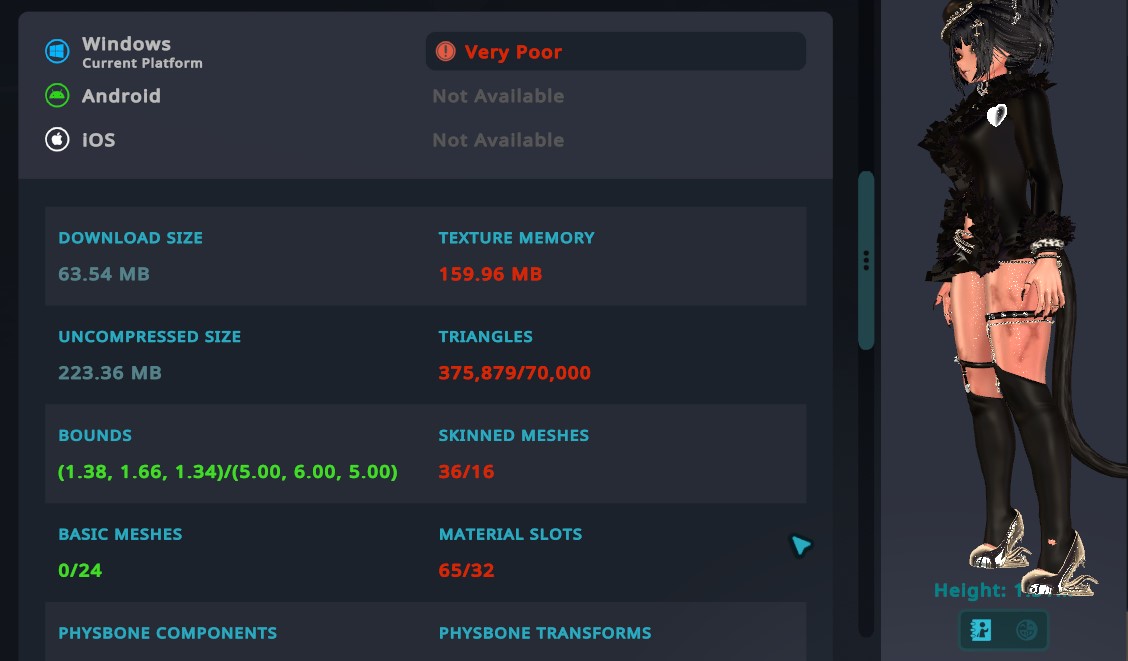Viewport: 1128px width, 661px height.
Task: Click the iOS platform label
Action: pos(98,140)
